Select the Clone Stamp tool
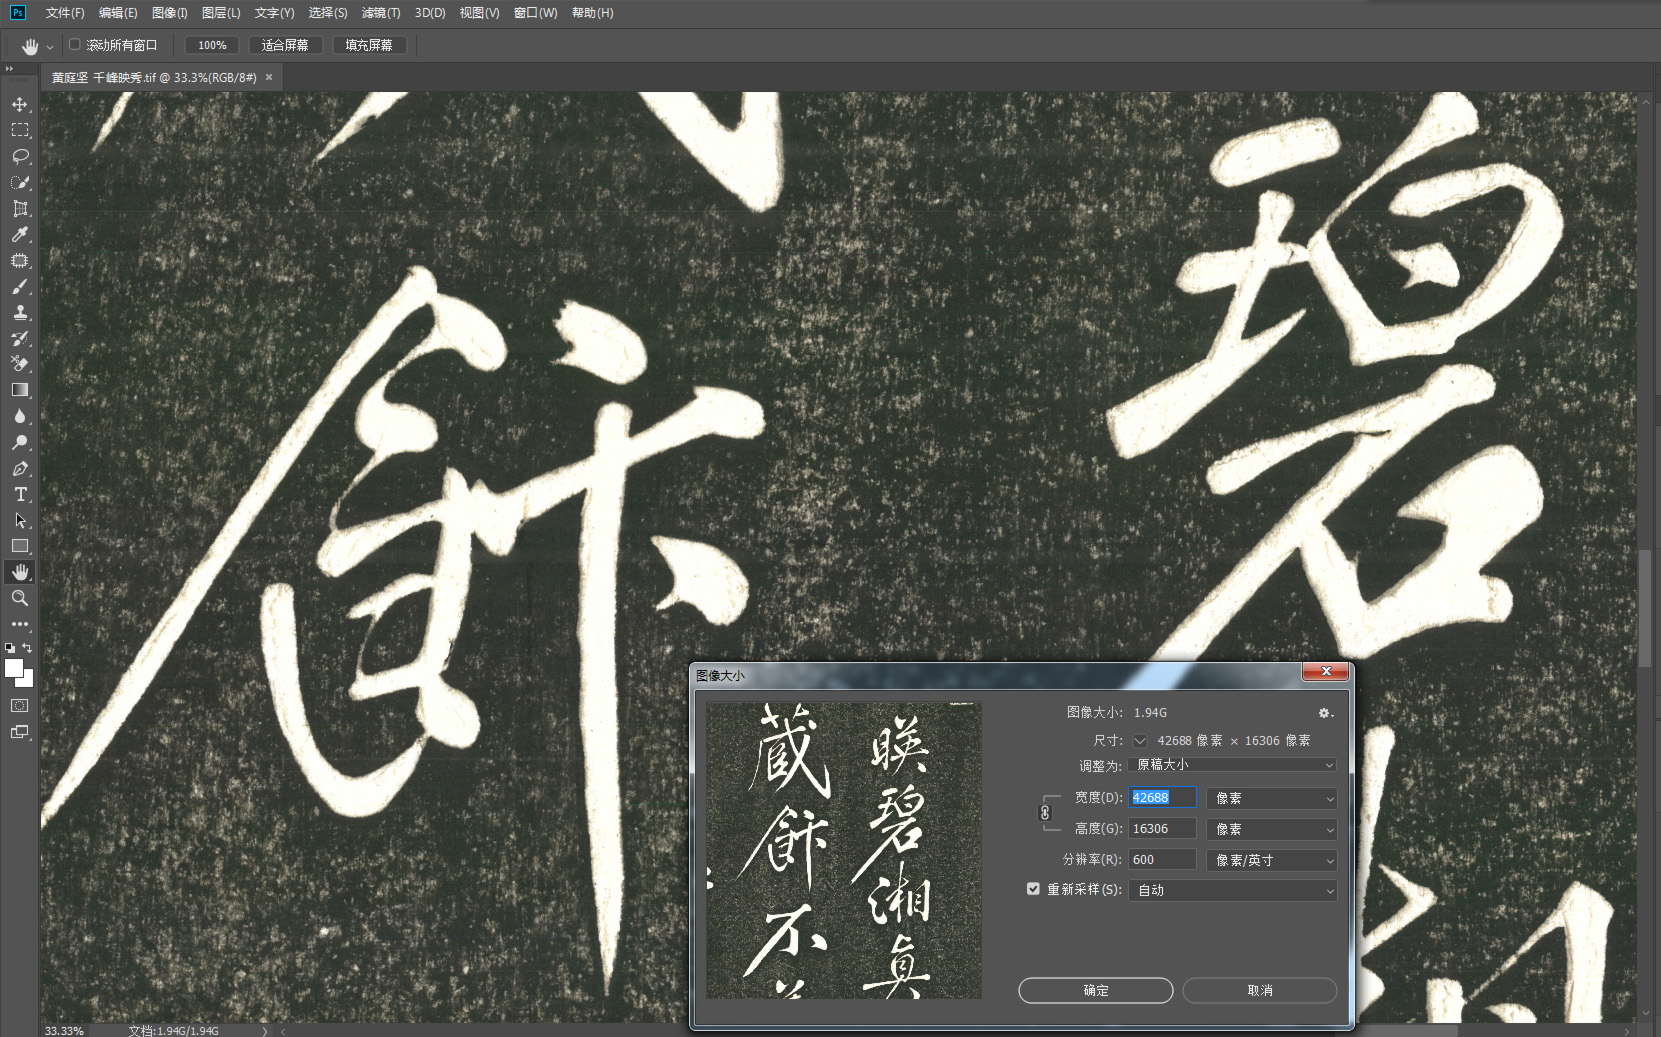This screenshot has width=1661, height=1037. point(20,312)
